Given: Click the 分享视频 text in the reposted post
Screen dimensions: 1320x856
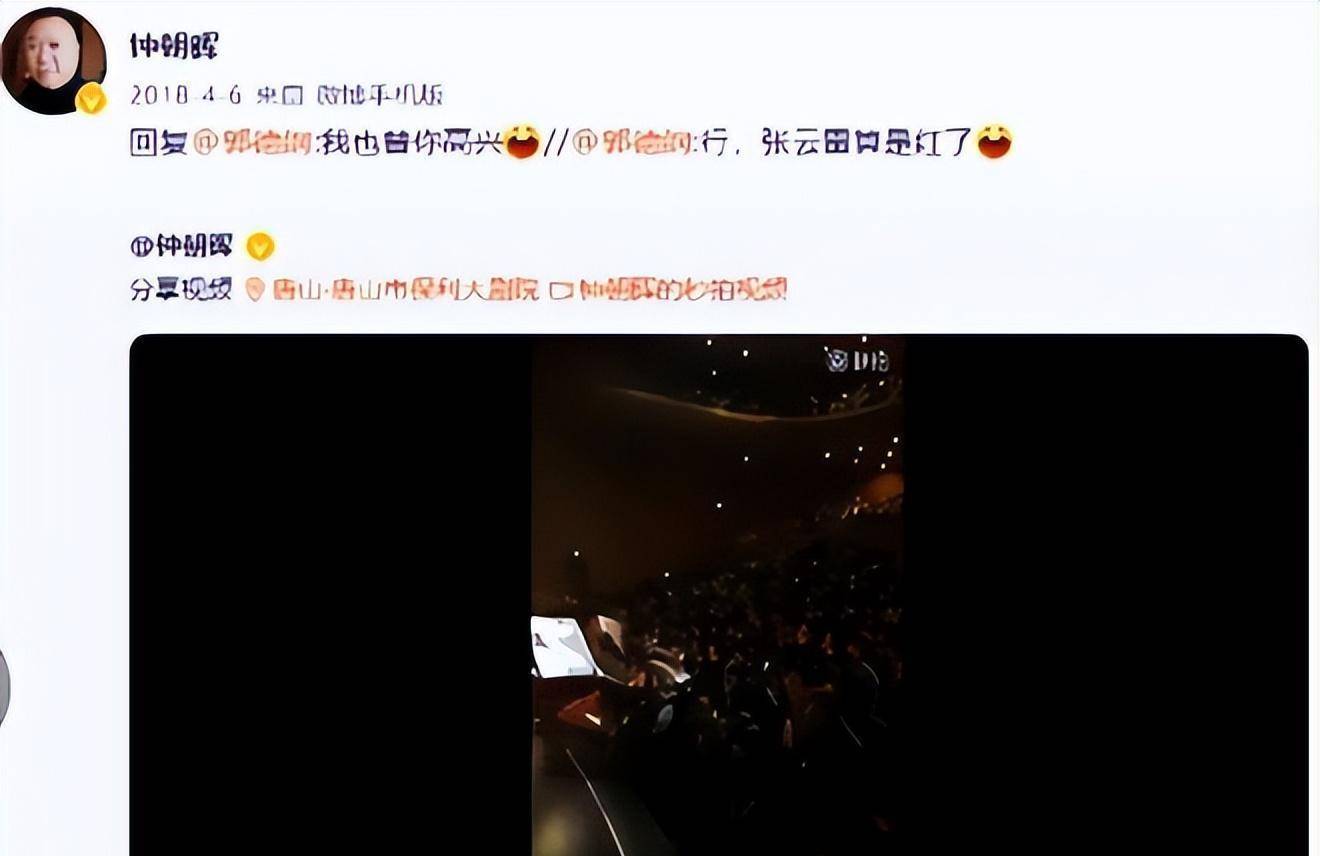Looking at the screenshot, I should pyautogui.click(x=181, y=290).
